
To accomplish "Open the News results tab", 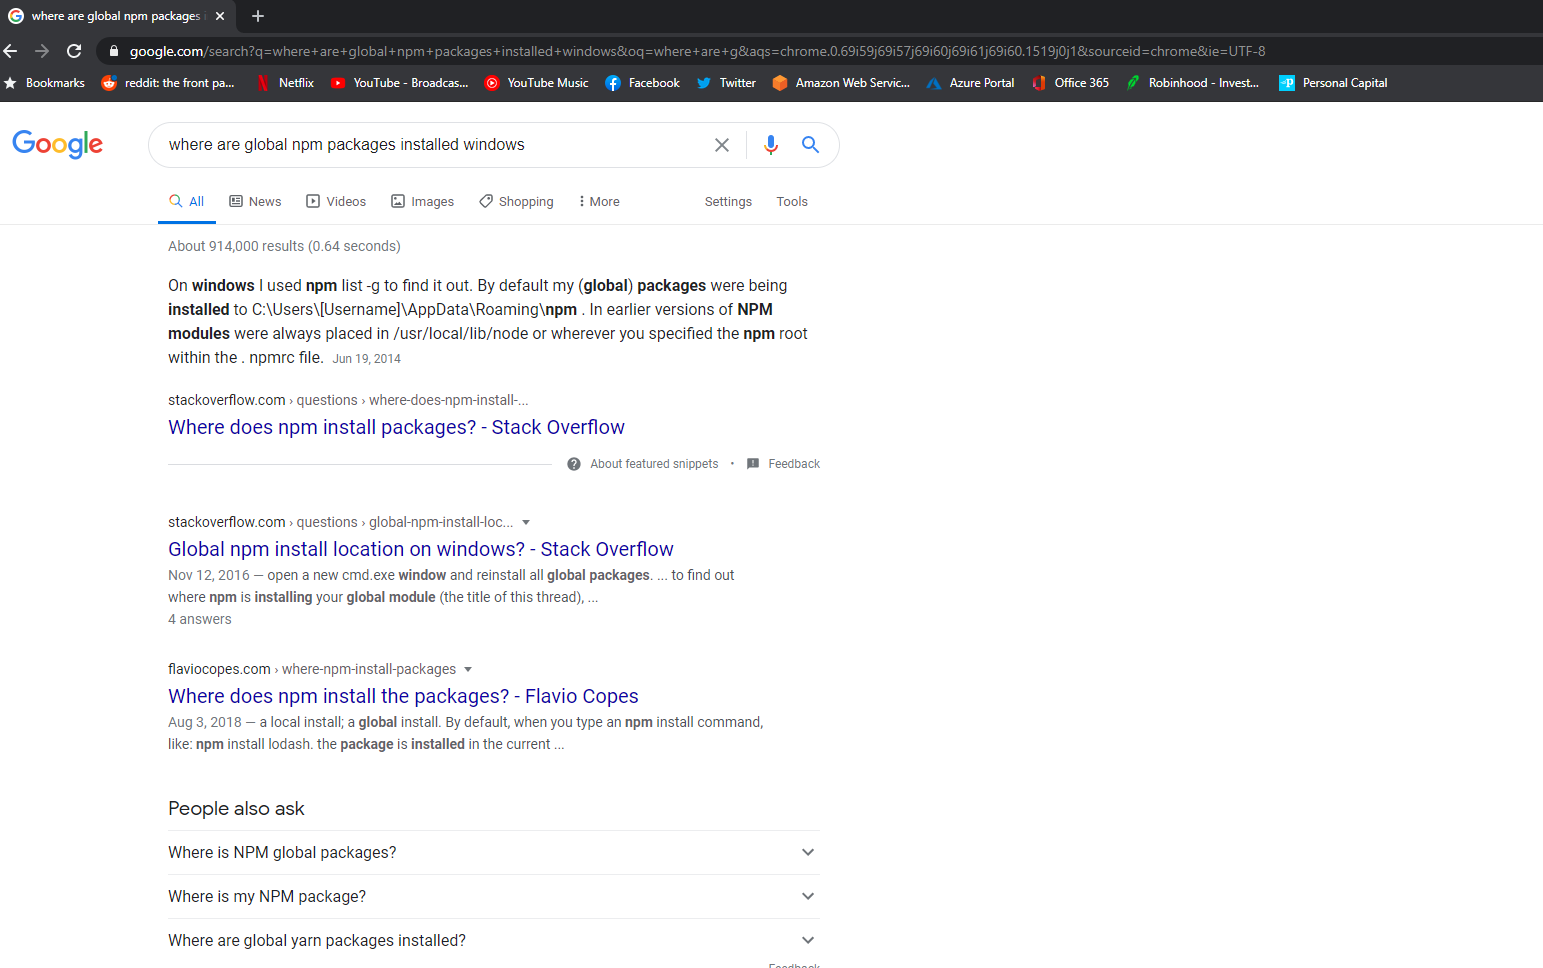I will click(255, 201).
